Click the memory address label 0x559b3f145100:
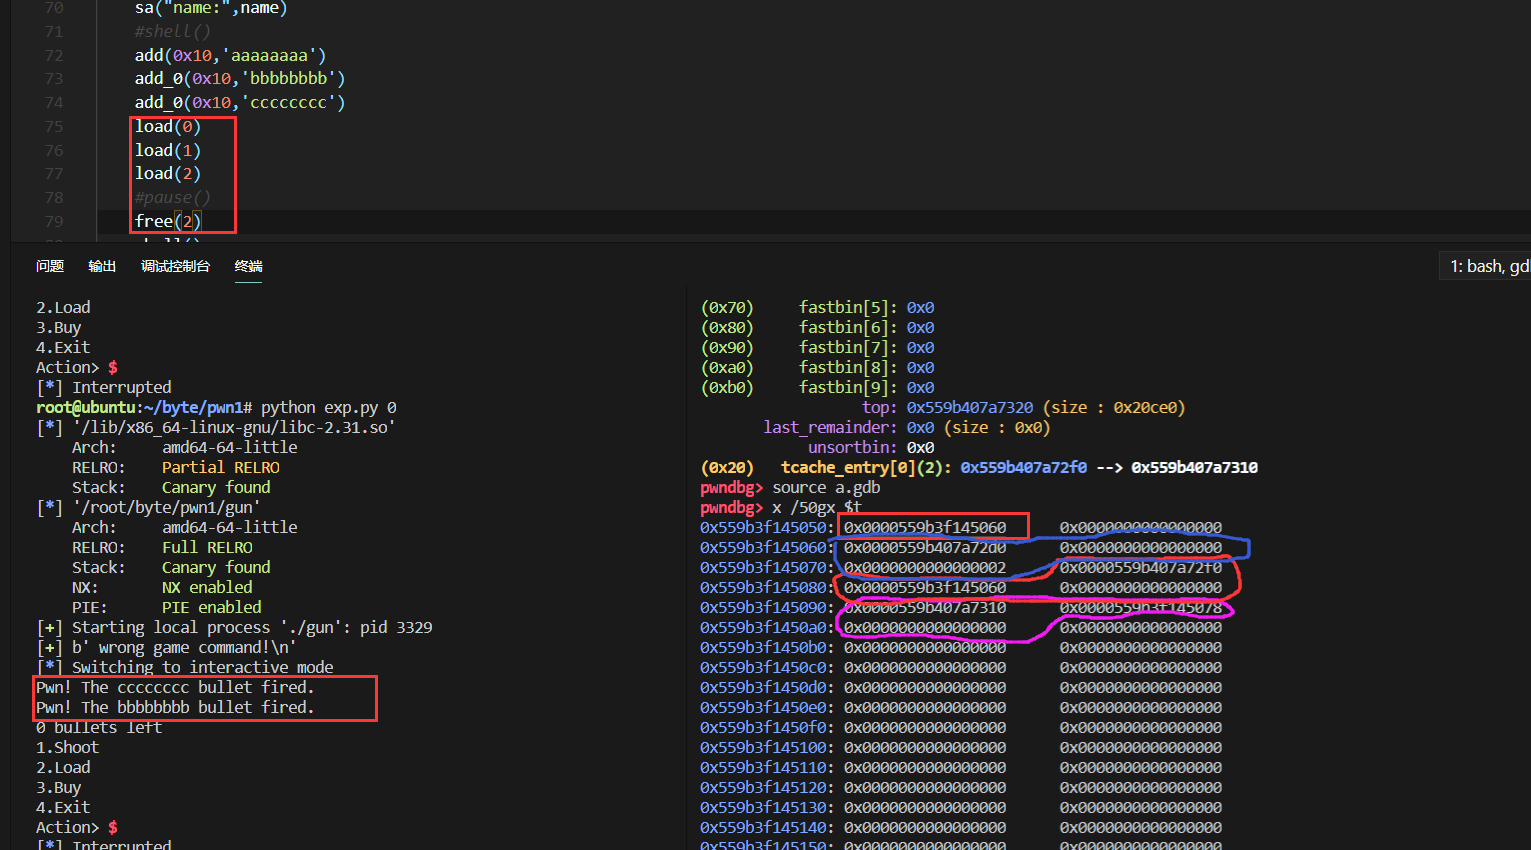Image resolution: width=1531 pixels, height=850 pixels. coord(767,747)
